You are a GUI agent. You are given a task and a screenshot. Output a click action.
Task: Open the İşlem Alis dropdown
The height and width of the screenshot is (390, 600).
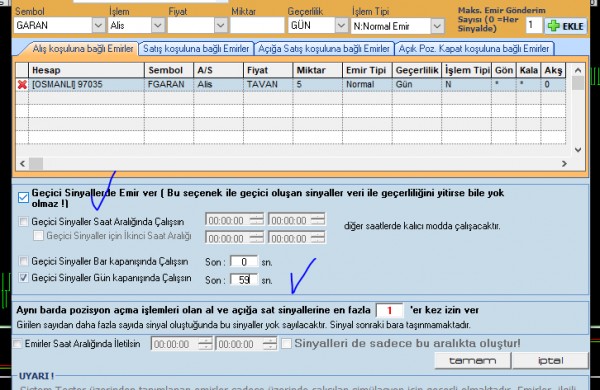[x=158, y=26]
